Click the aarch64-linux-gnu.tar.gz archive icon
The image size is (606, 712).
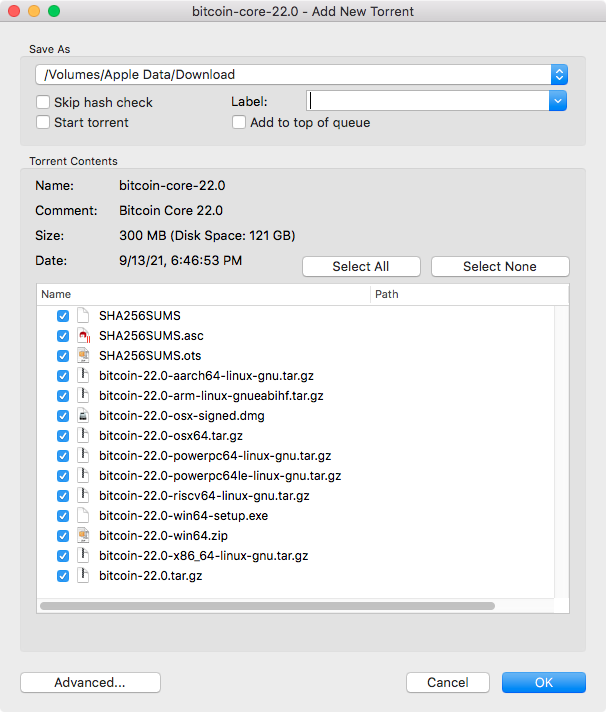point(83,376)
